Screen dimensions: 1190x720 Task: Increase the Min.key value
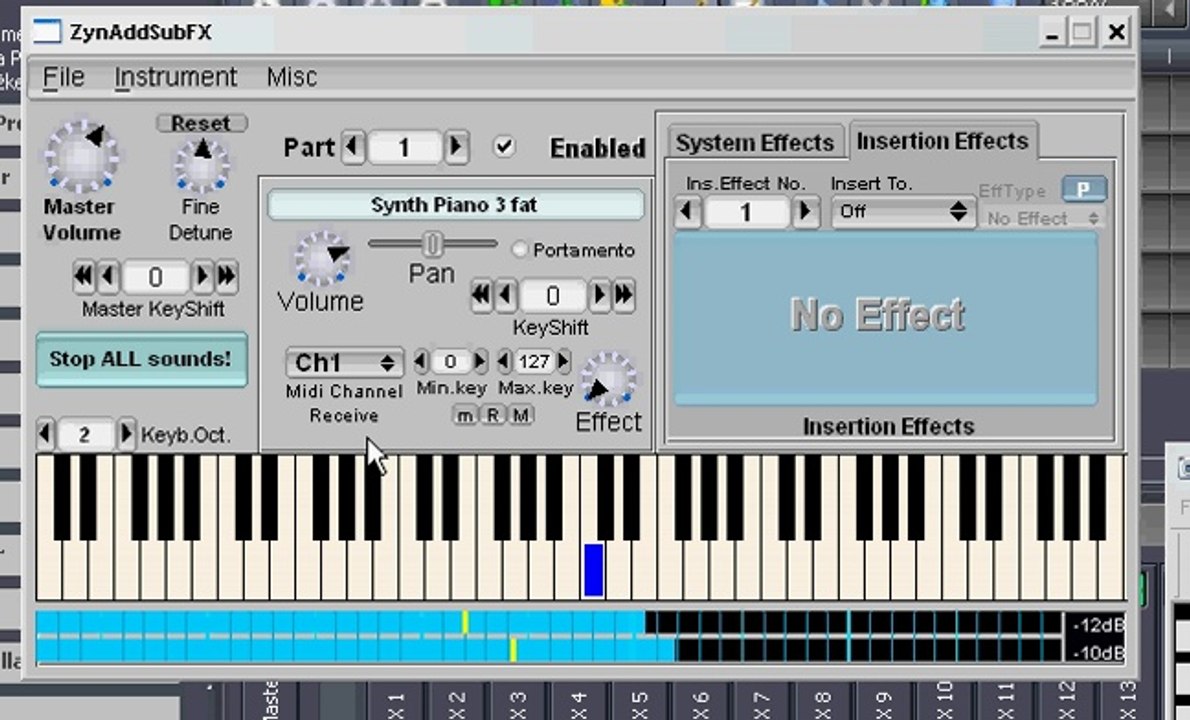tap(480, 362)
